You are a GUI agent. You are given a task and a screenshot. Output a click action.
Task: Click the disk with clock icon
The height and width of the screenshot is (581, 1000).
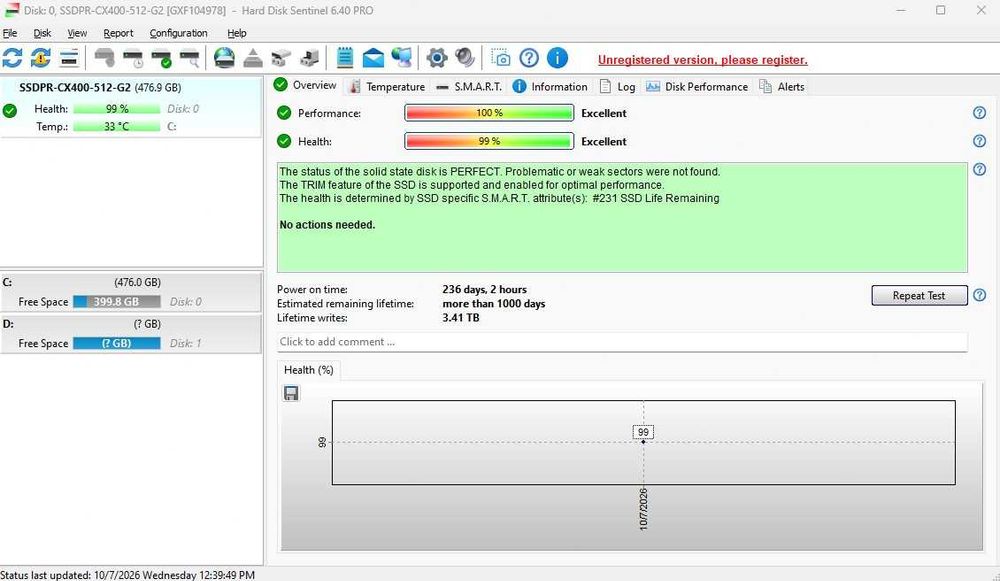click(x=133, y=58)
